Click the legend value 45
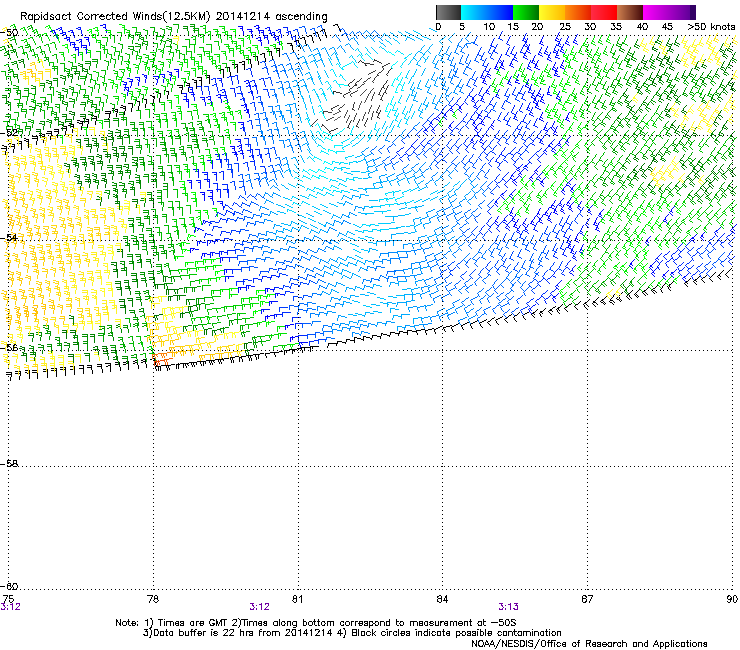Image resolution: width=740 pixels, height=650 pixels. [667, 27]
